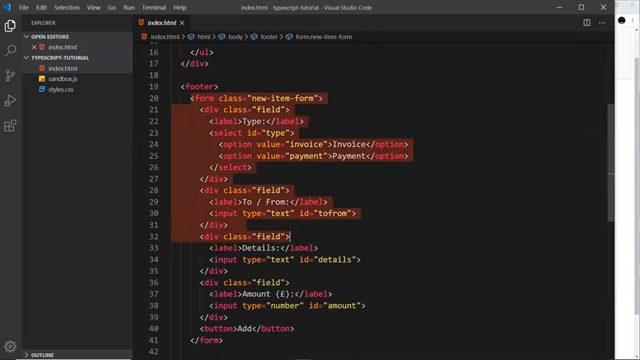Click the VS Code logo icon
This screenshot has height=360, width=640.
tap(7, 7)
